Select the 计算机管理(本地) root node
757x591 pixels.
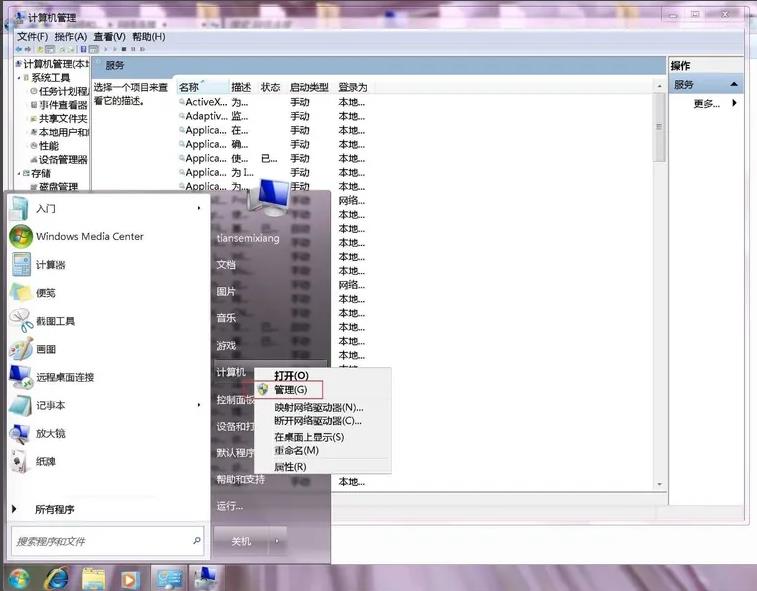[x=56, y=64]
